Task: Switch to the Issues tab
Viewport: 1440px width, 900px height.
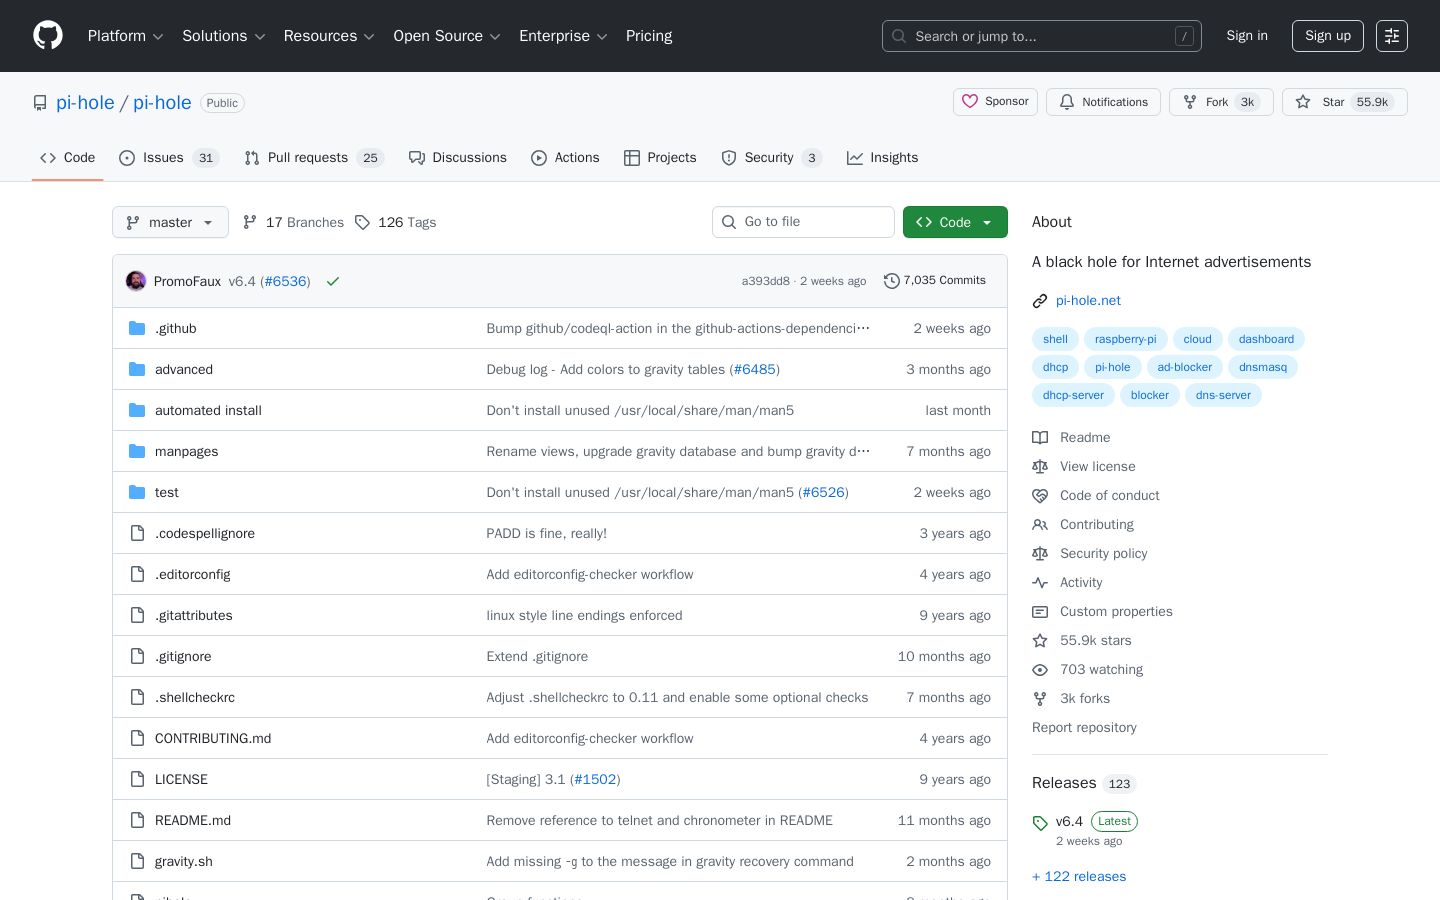Action: [x=169, y=158]
